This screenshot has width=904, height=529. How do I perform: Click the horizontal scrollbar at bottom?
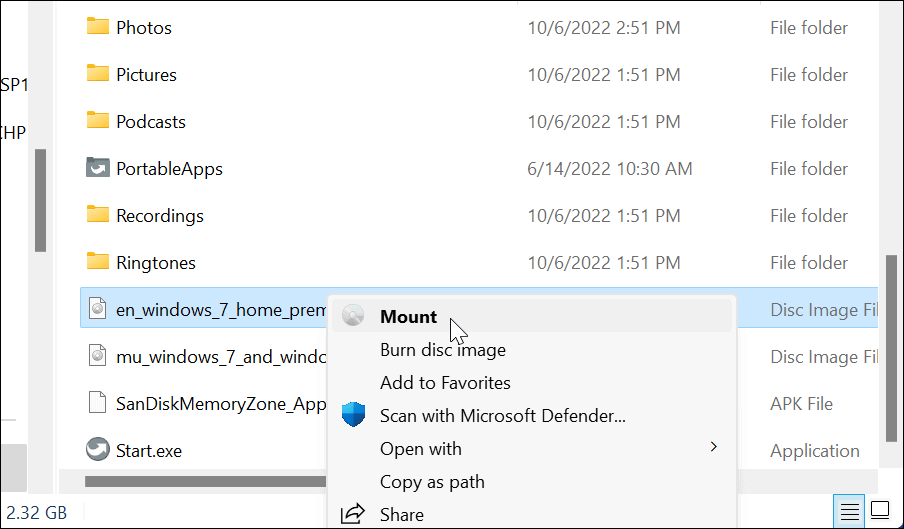[200, 481]
